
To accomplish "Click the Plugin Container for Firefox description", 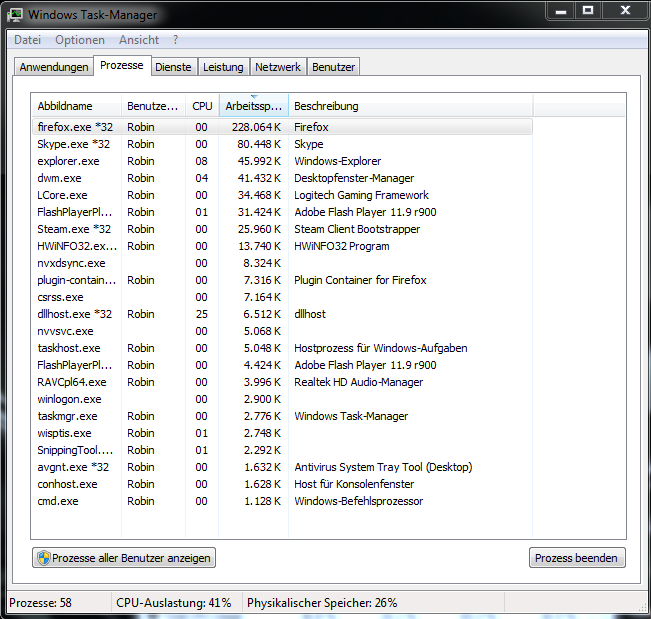I will 360,280.
